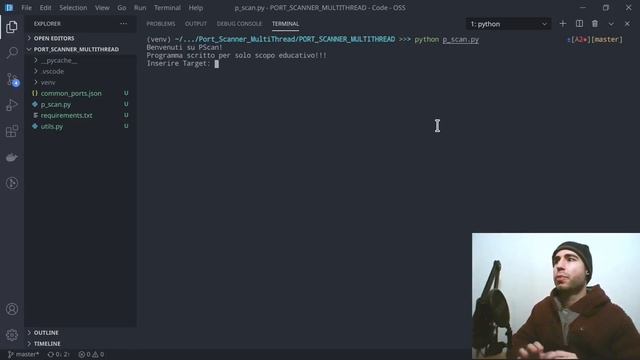Open utils.py file
Viewport: 640px width, 360px height.
click(52, 127)
